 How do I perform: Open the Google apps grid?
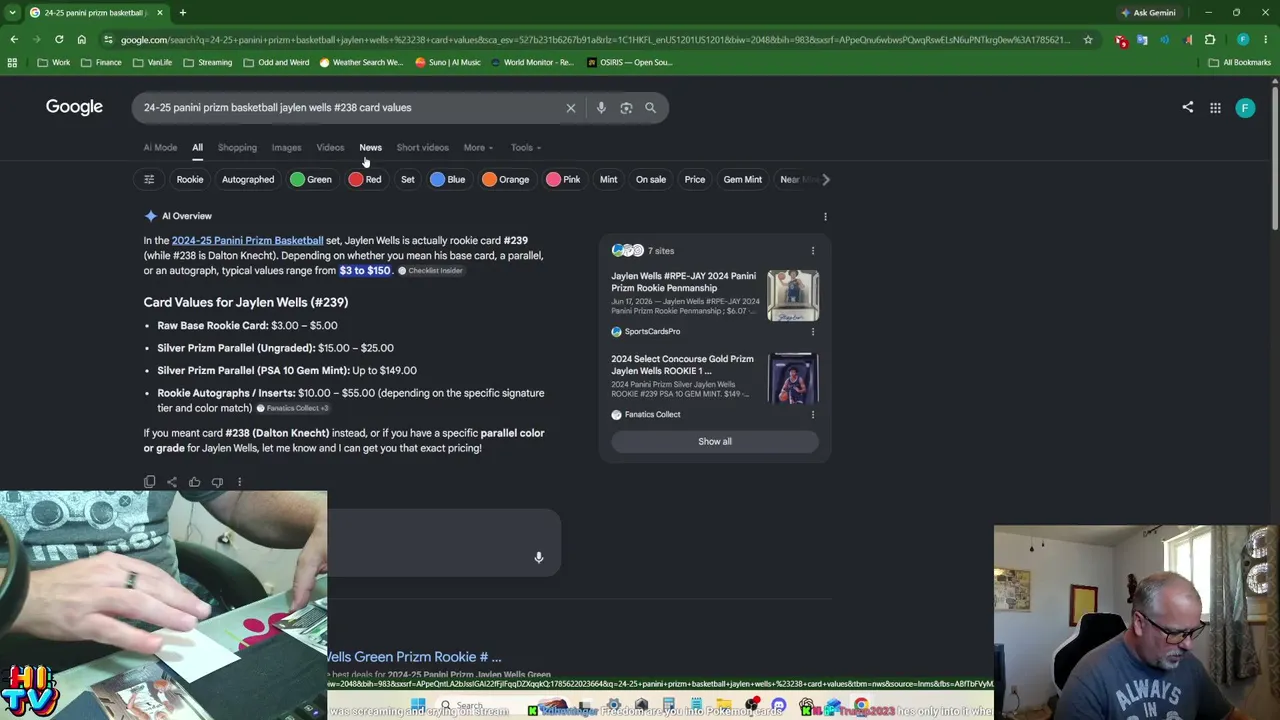pyautogui.click(x=1215, y=108)
